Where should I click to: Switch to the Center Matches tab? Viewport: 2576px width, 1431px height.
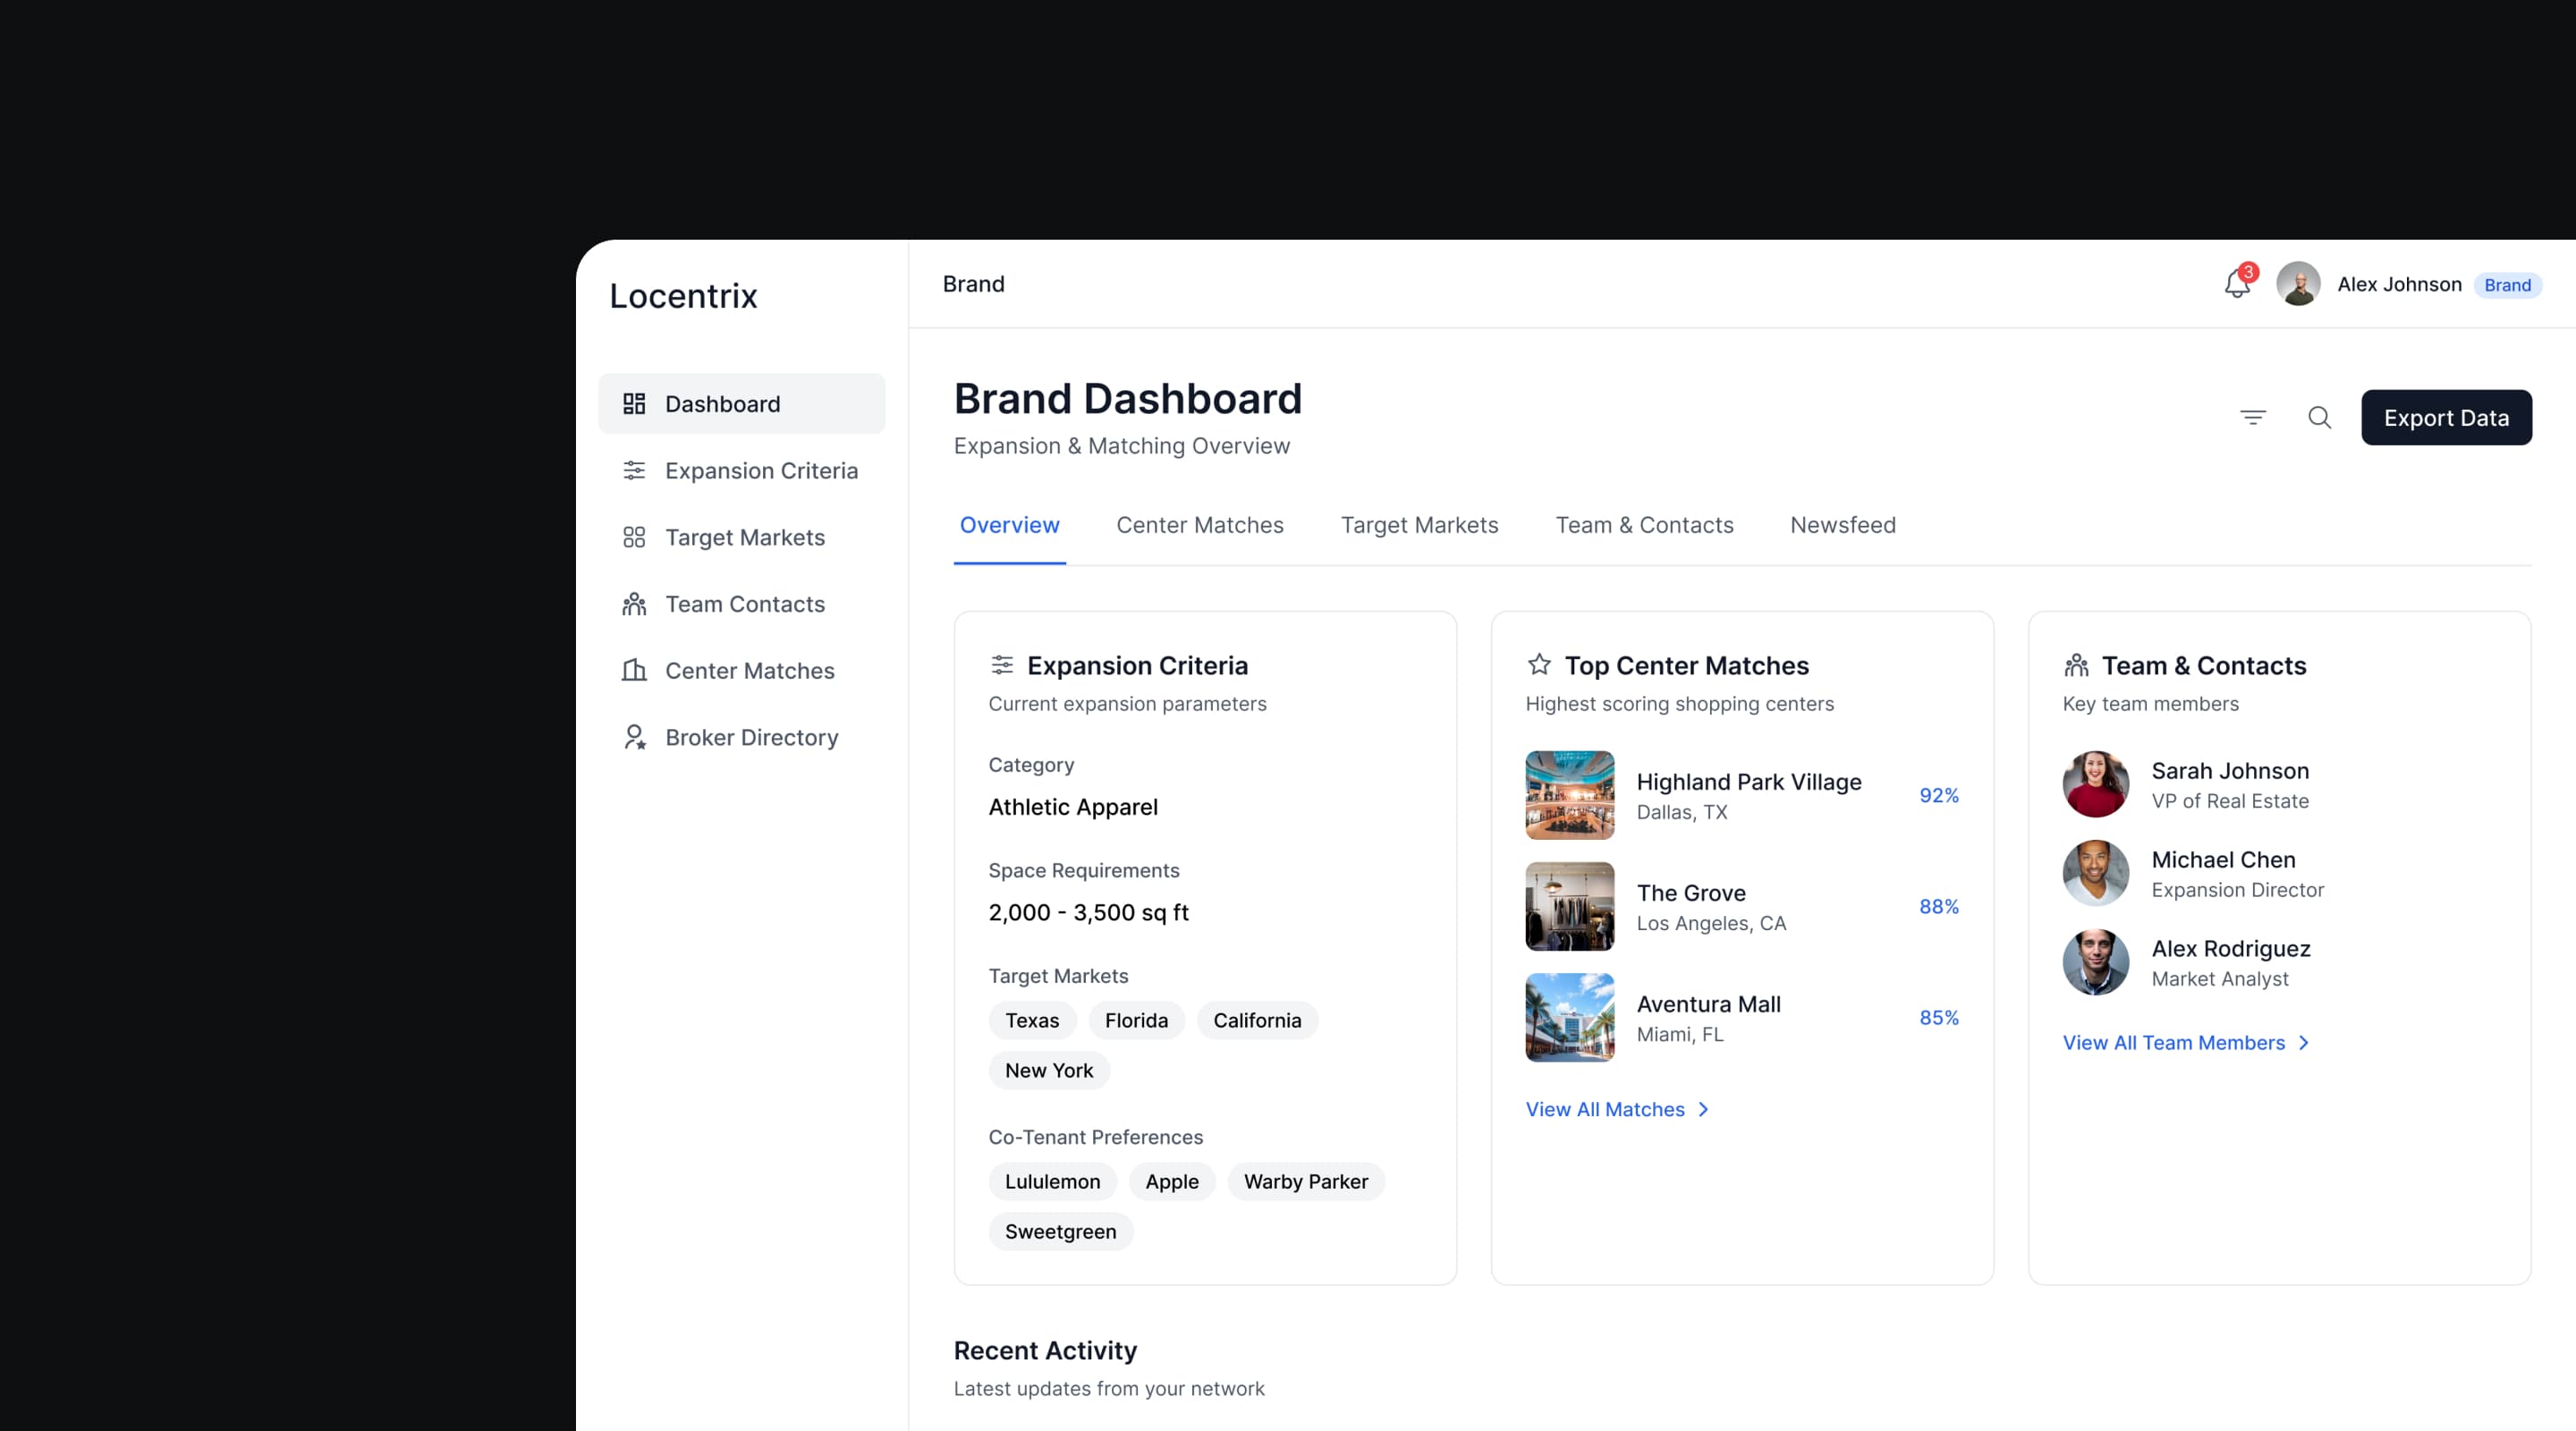click(x=1199, y=525)
